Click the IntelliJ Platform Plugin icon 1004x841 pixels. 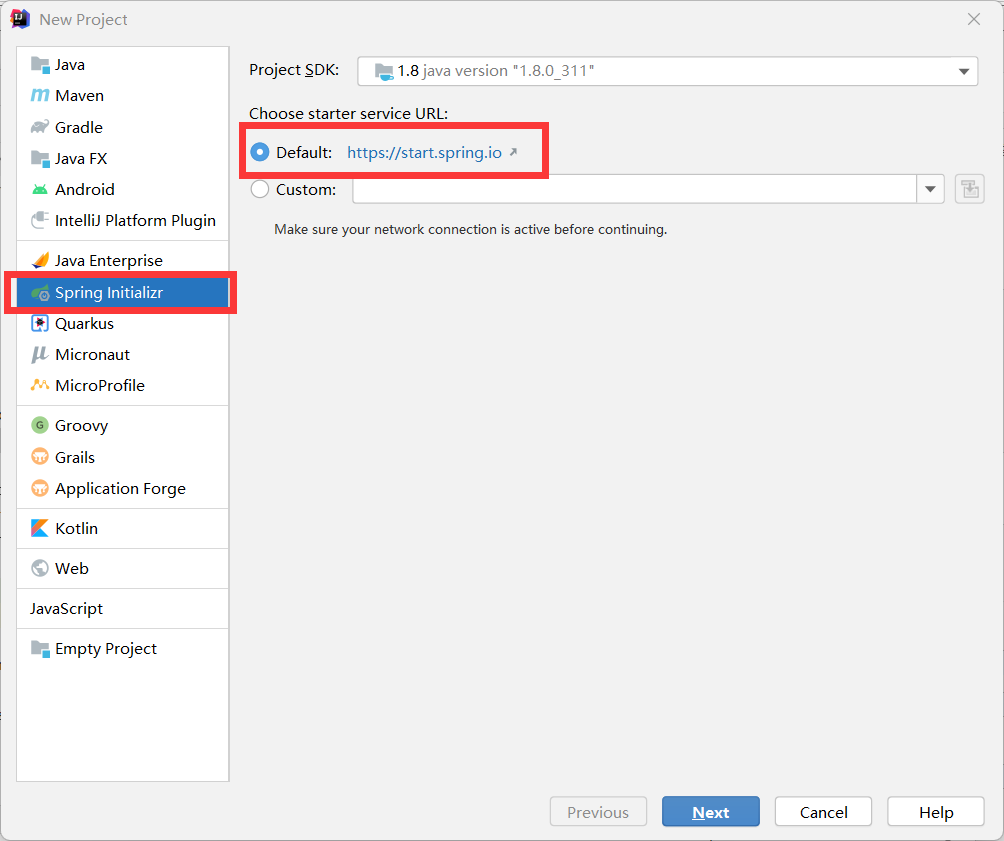[x=40, y=220]
